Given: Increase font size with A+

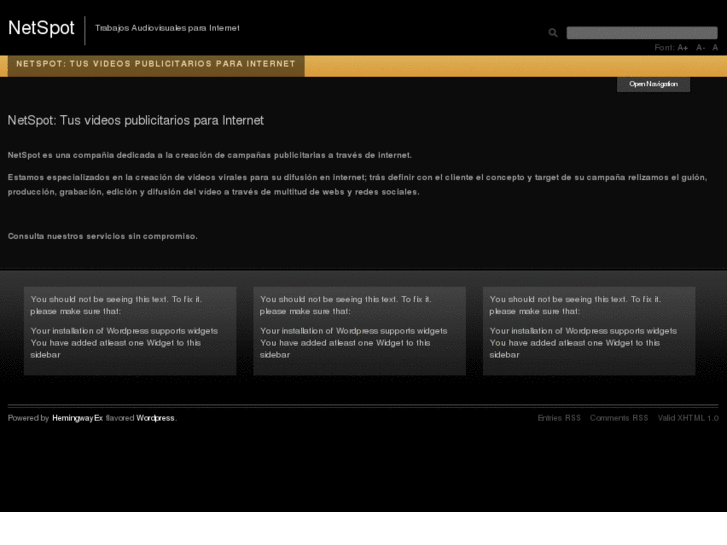Looking at the screenshot, I should point(682,47).
